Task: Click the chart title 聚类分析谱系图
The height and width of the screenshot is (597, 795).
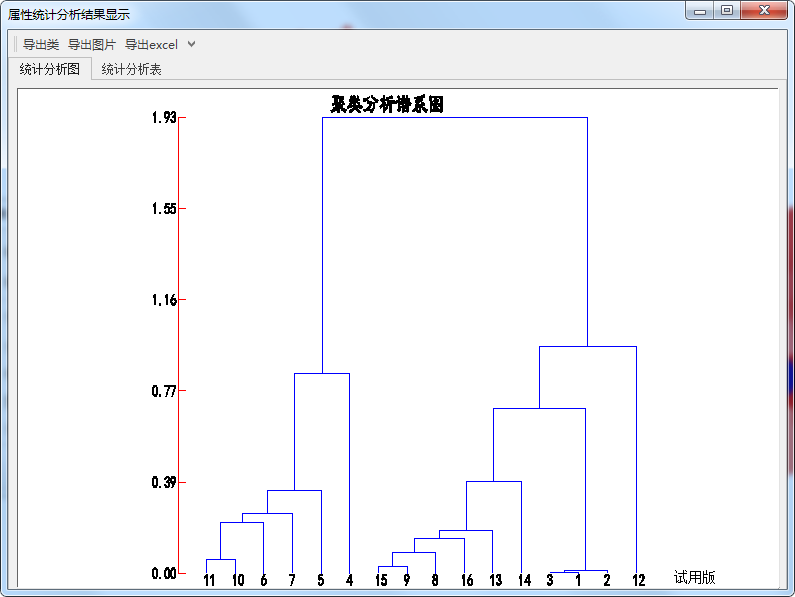Action: point(387,104)
